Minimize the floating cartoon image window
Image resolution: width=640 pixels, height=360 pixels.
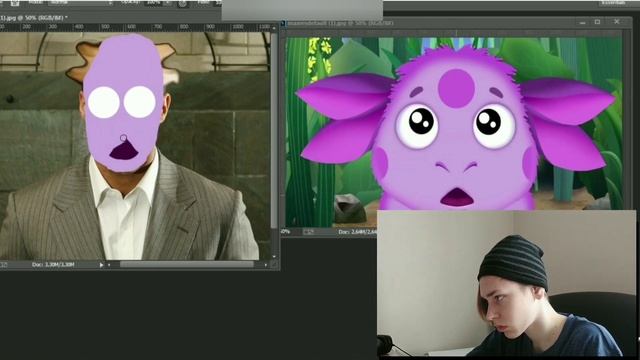583,22
